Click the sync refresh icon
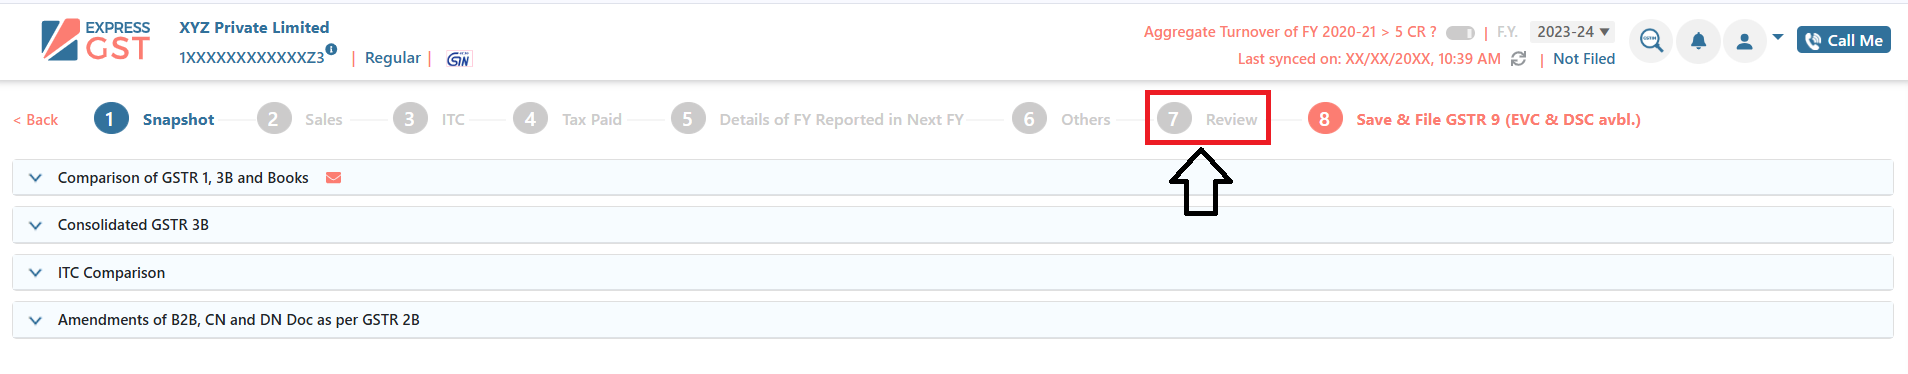Screen dimensions: 1908x374 point(1518,59)
